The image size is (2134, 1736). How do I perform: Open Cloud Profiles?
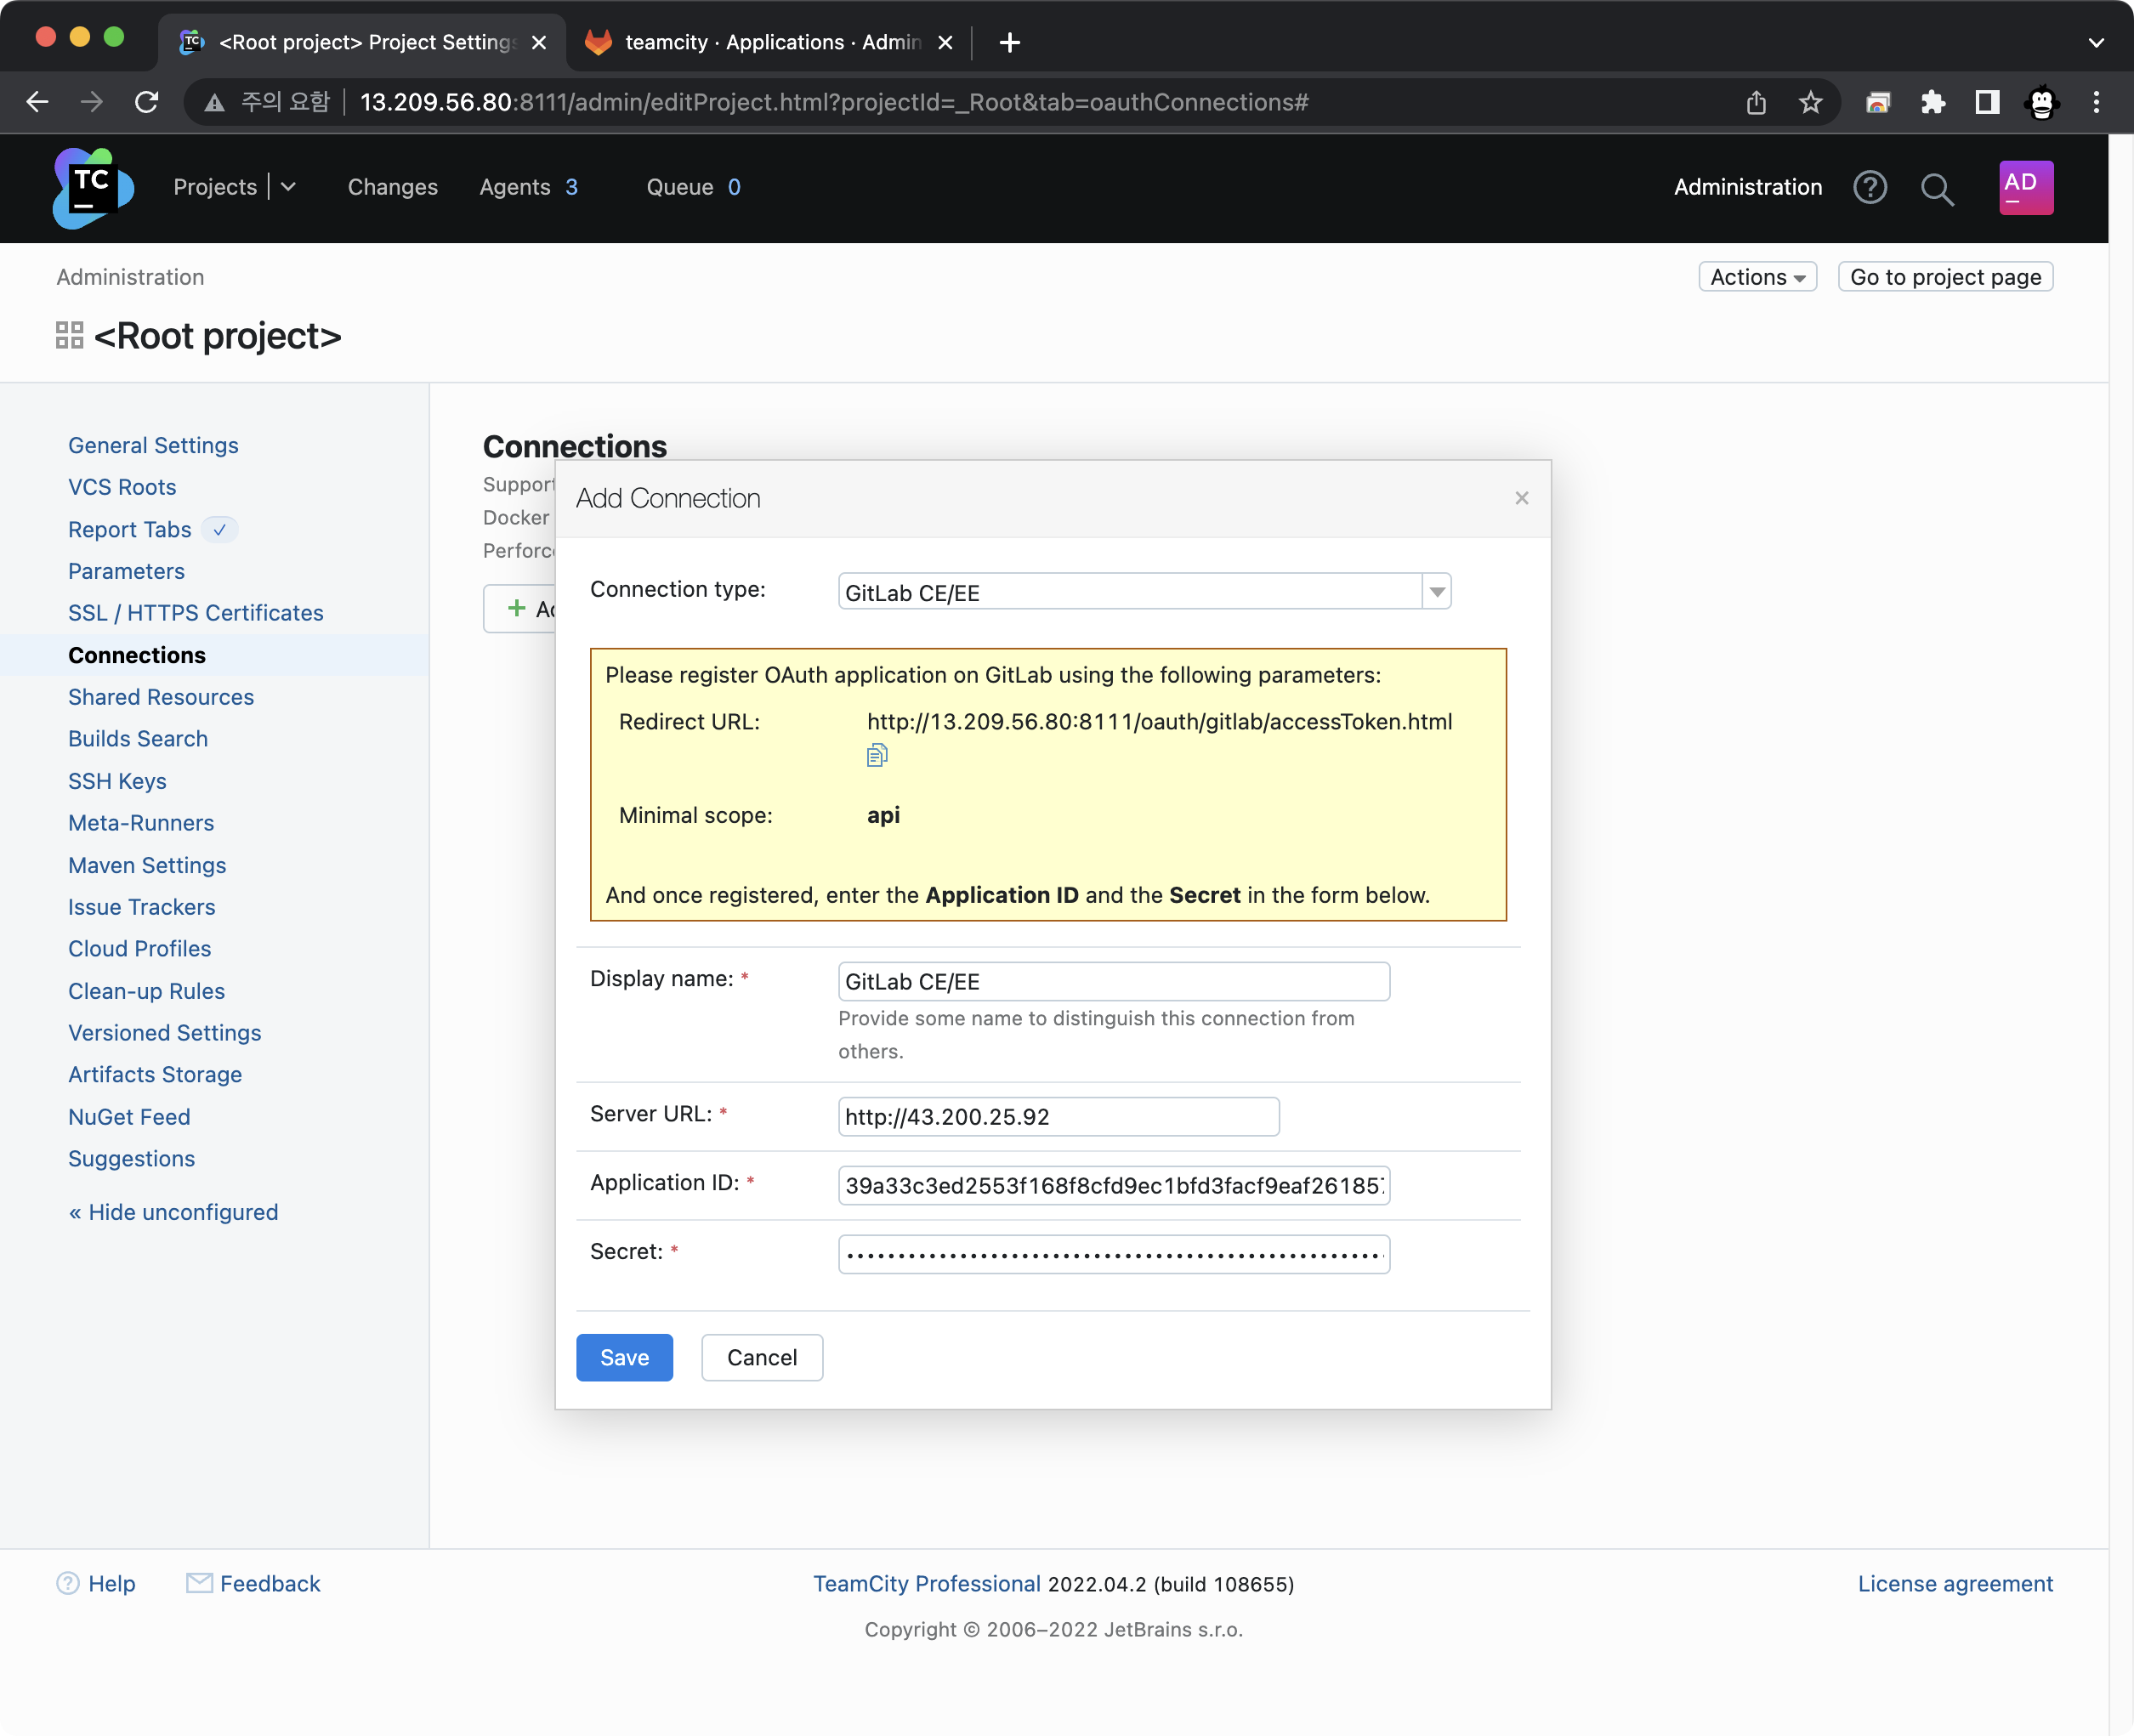pyautogui.click(x=140, y=949)
